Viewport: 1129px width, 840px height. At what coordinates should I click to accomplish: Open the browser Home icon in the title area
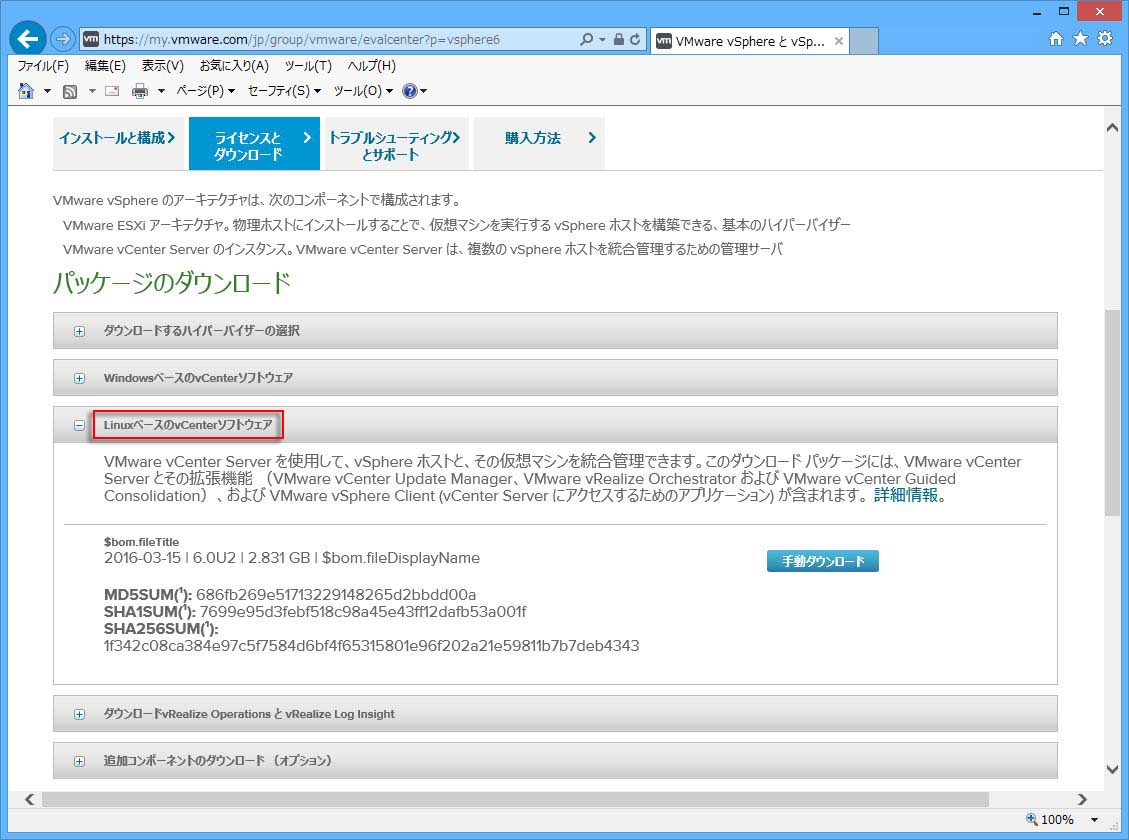1056,39
